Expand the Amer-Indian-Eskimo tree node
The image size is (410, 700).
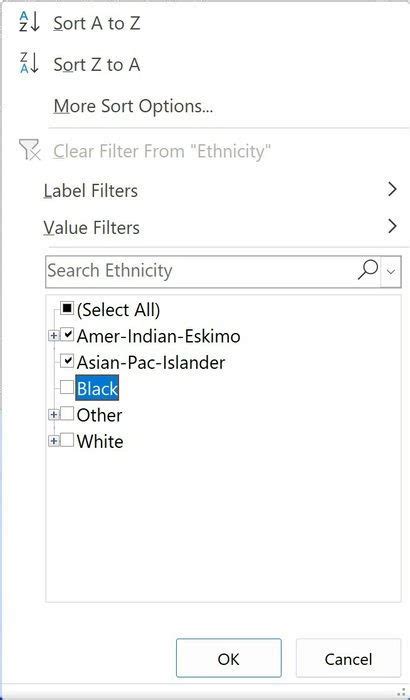tap(54, 335)
